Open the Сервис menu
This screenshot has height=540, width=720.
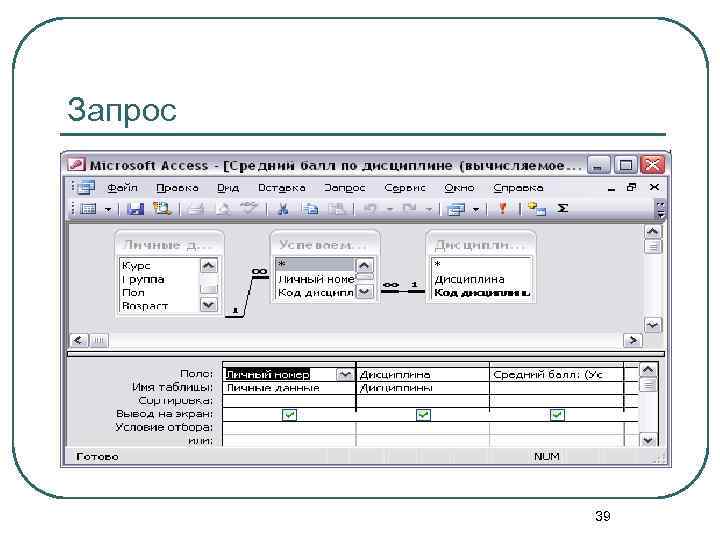point(405,188)
